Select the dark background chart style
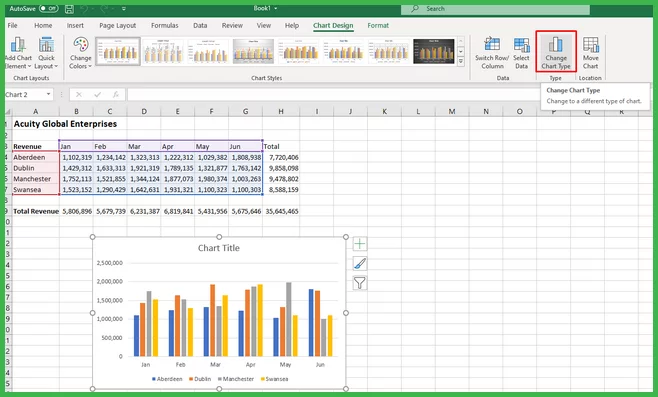Image resolution: width=658 pixels, height=397 pixels. 433,51
